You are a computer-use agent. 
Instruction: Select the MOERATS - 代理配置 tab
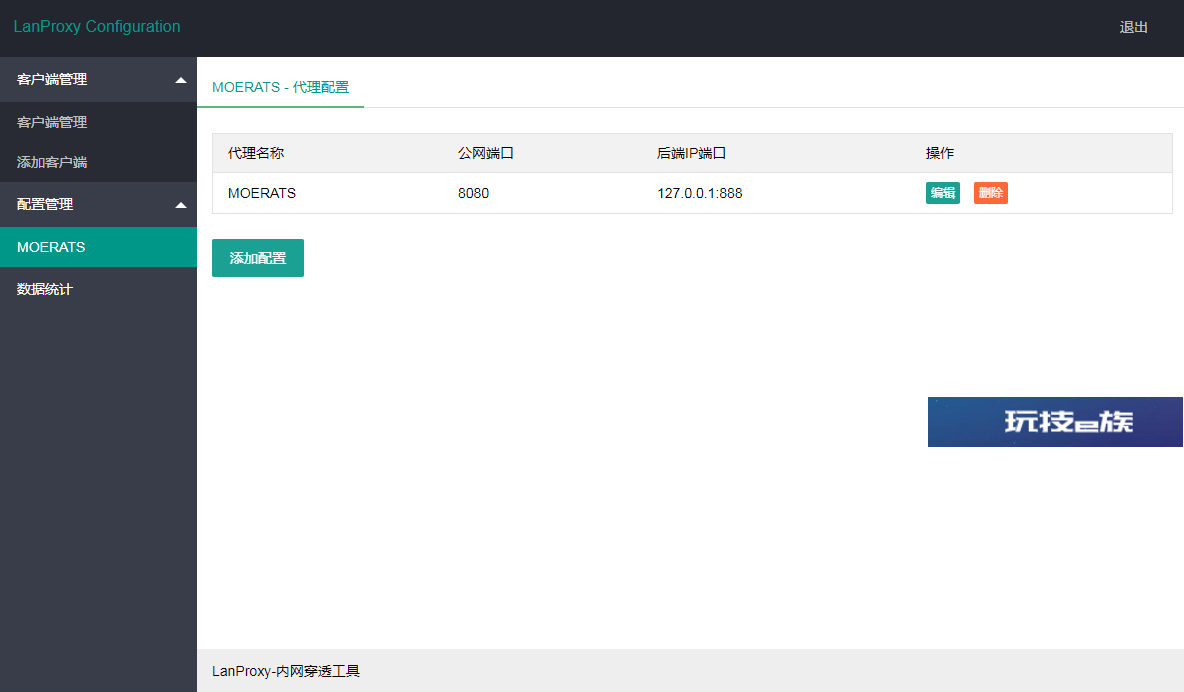tap(280, 88)
